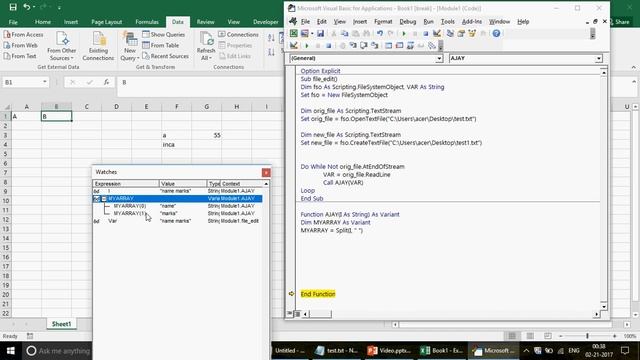This screenshot has height=360, width=640.
Task: Select the Sheet1 worksheet tab
Action: pyautogui.click(x=61, y=324)
